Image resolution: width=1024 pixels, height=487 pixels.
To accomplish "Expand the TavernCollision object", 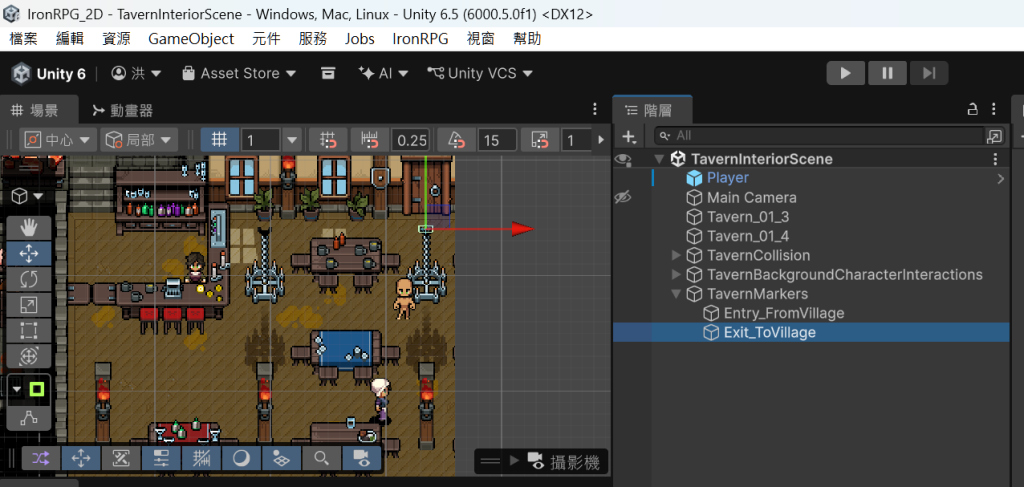I will pos(676,255).
